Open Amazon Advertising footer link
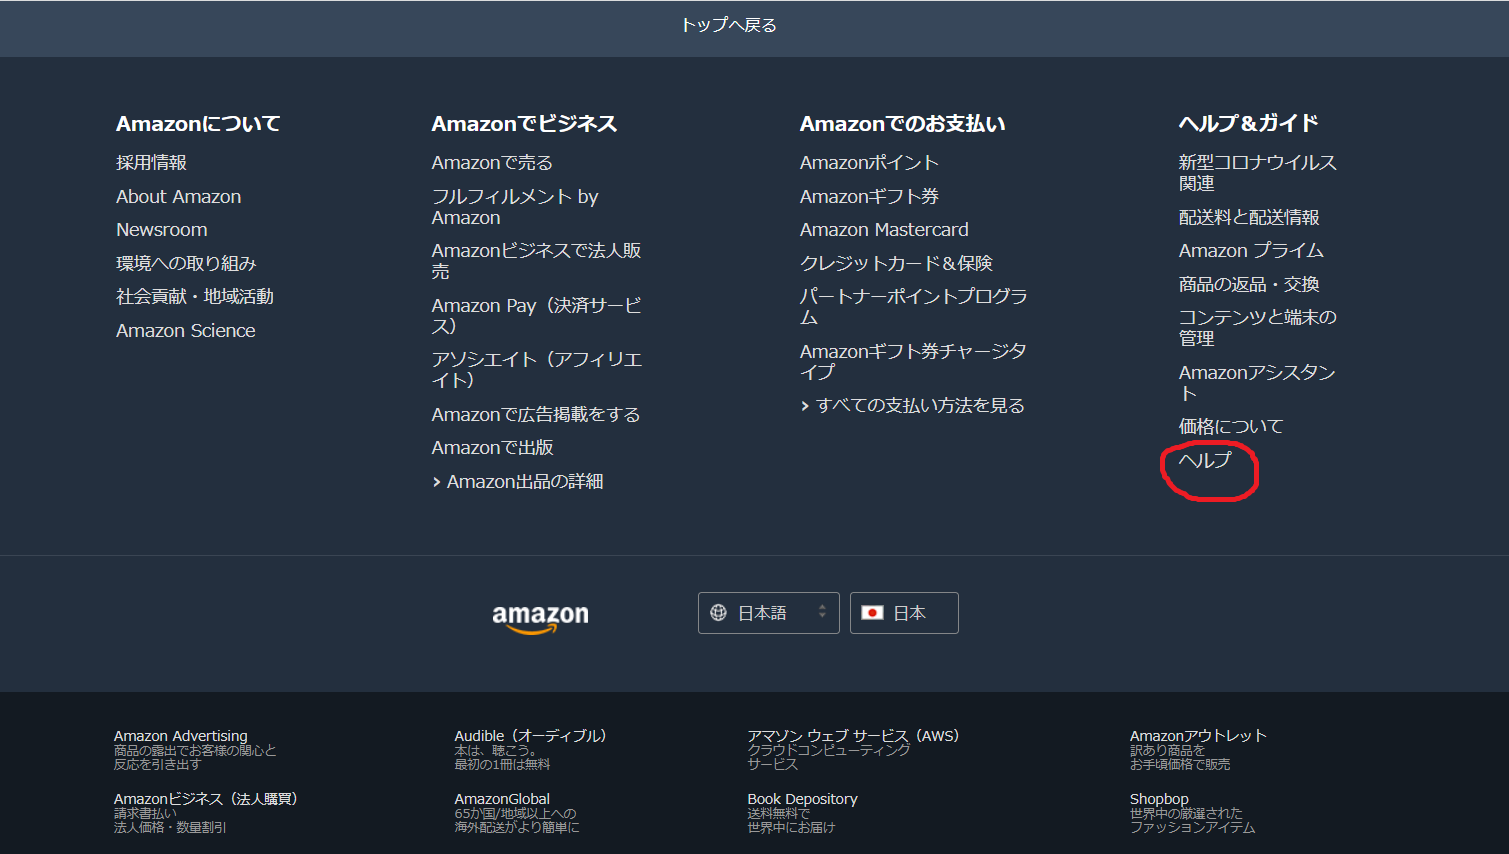Viewport: 1509px width, 854px height. click(180, 736)
